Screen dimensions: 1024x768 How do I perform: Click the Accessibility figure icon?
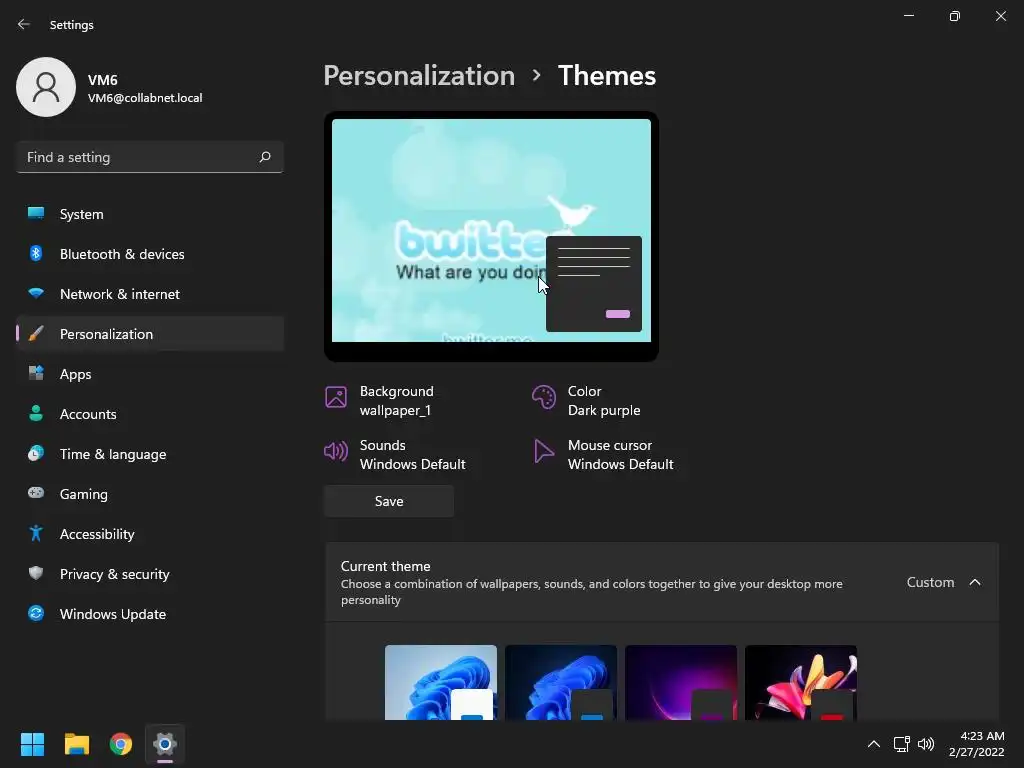click(x=36, y=534)
